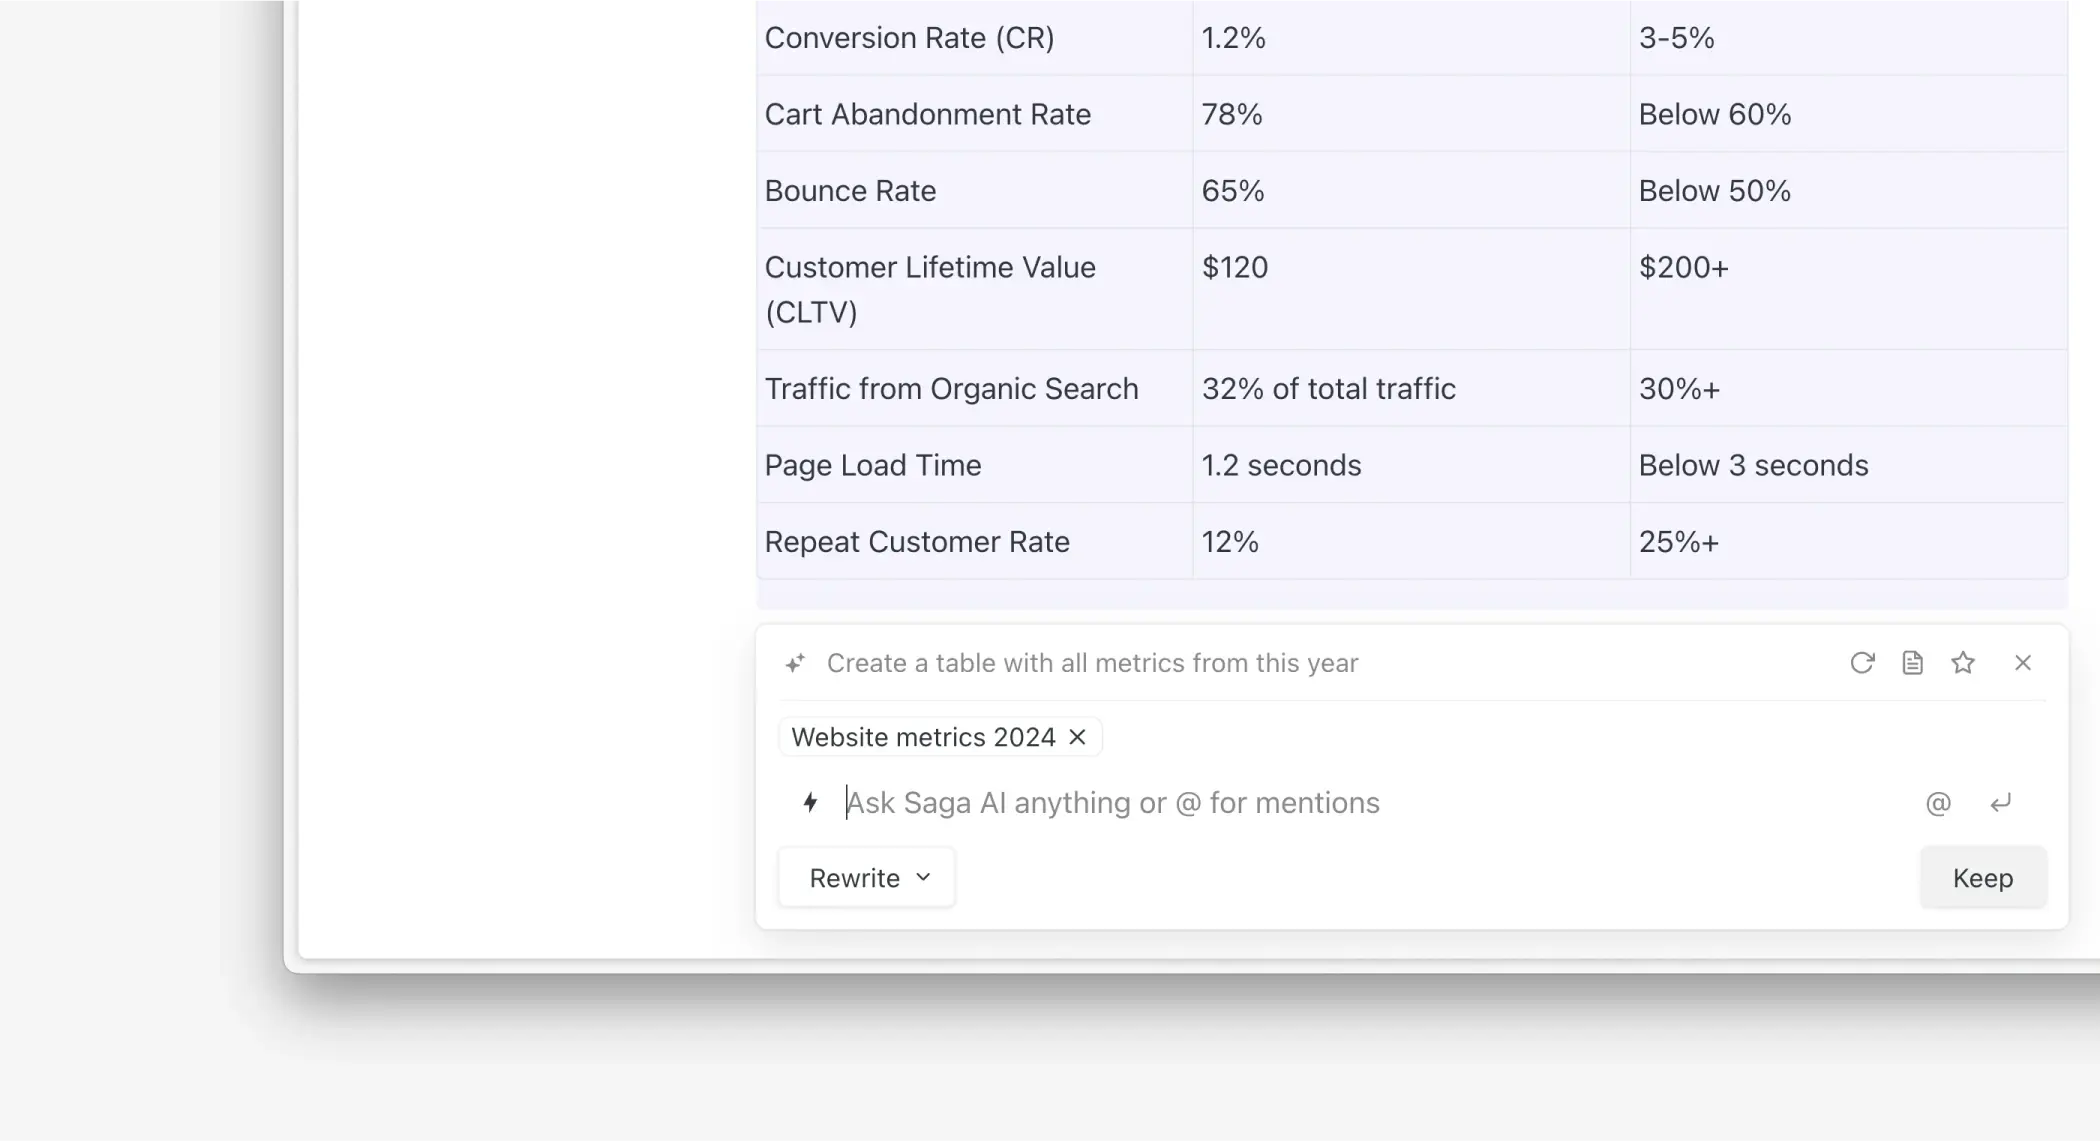Click the lightning bolt icon

coord(810,802)
